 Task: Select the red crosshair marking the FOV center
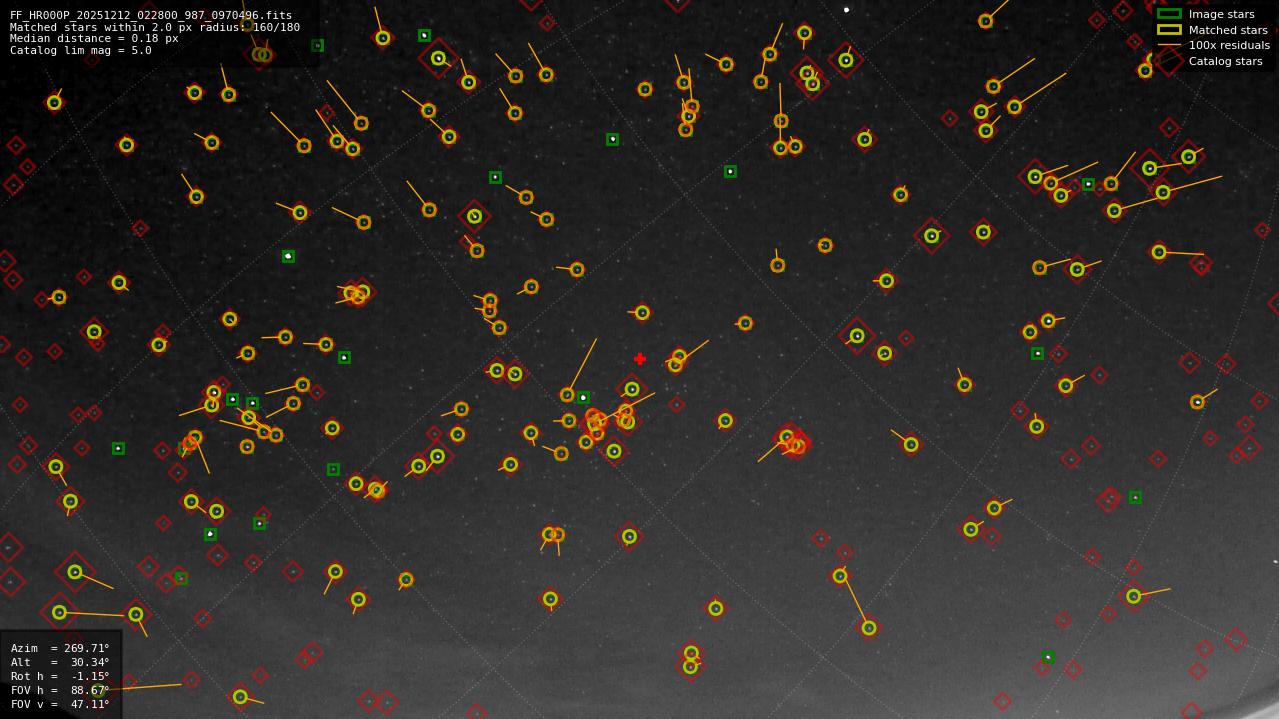(x=640, y=358)
